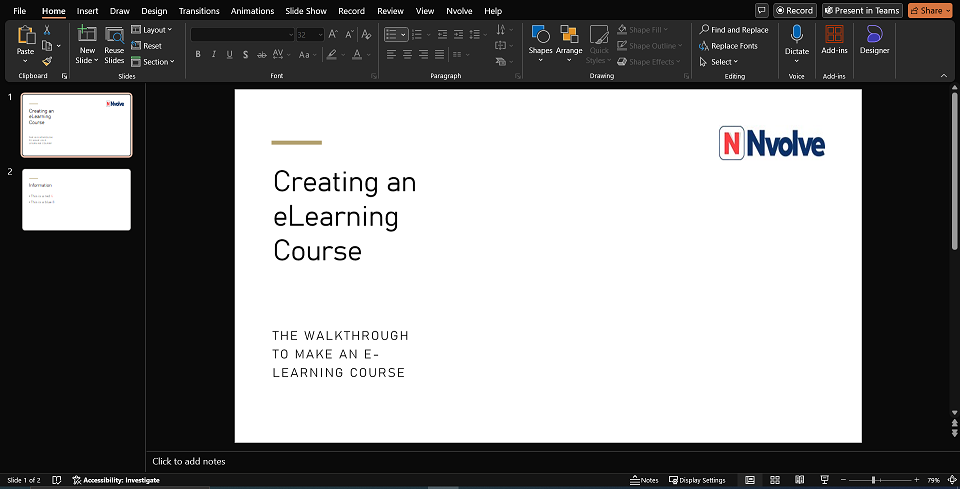Click the Reuse Slides icon
960x489 pixels.
pyautogui.click(x=114, y=35)
